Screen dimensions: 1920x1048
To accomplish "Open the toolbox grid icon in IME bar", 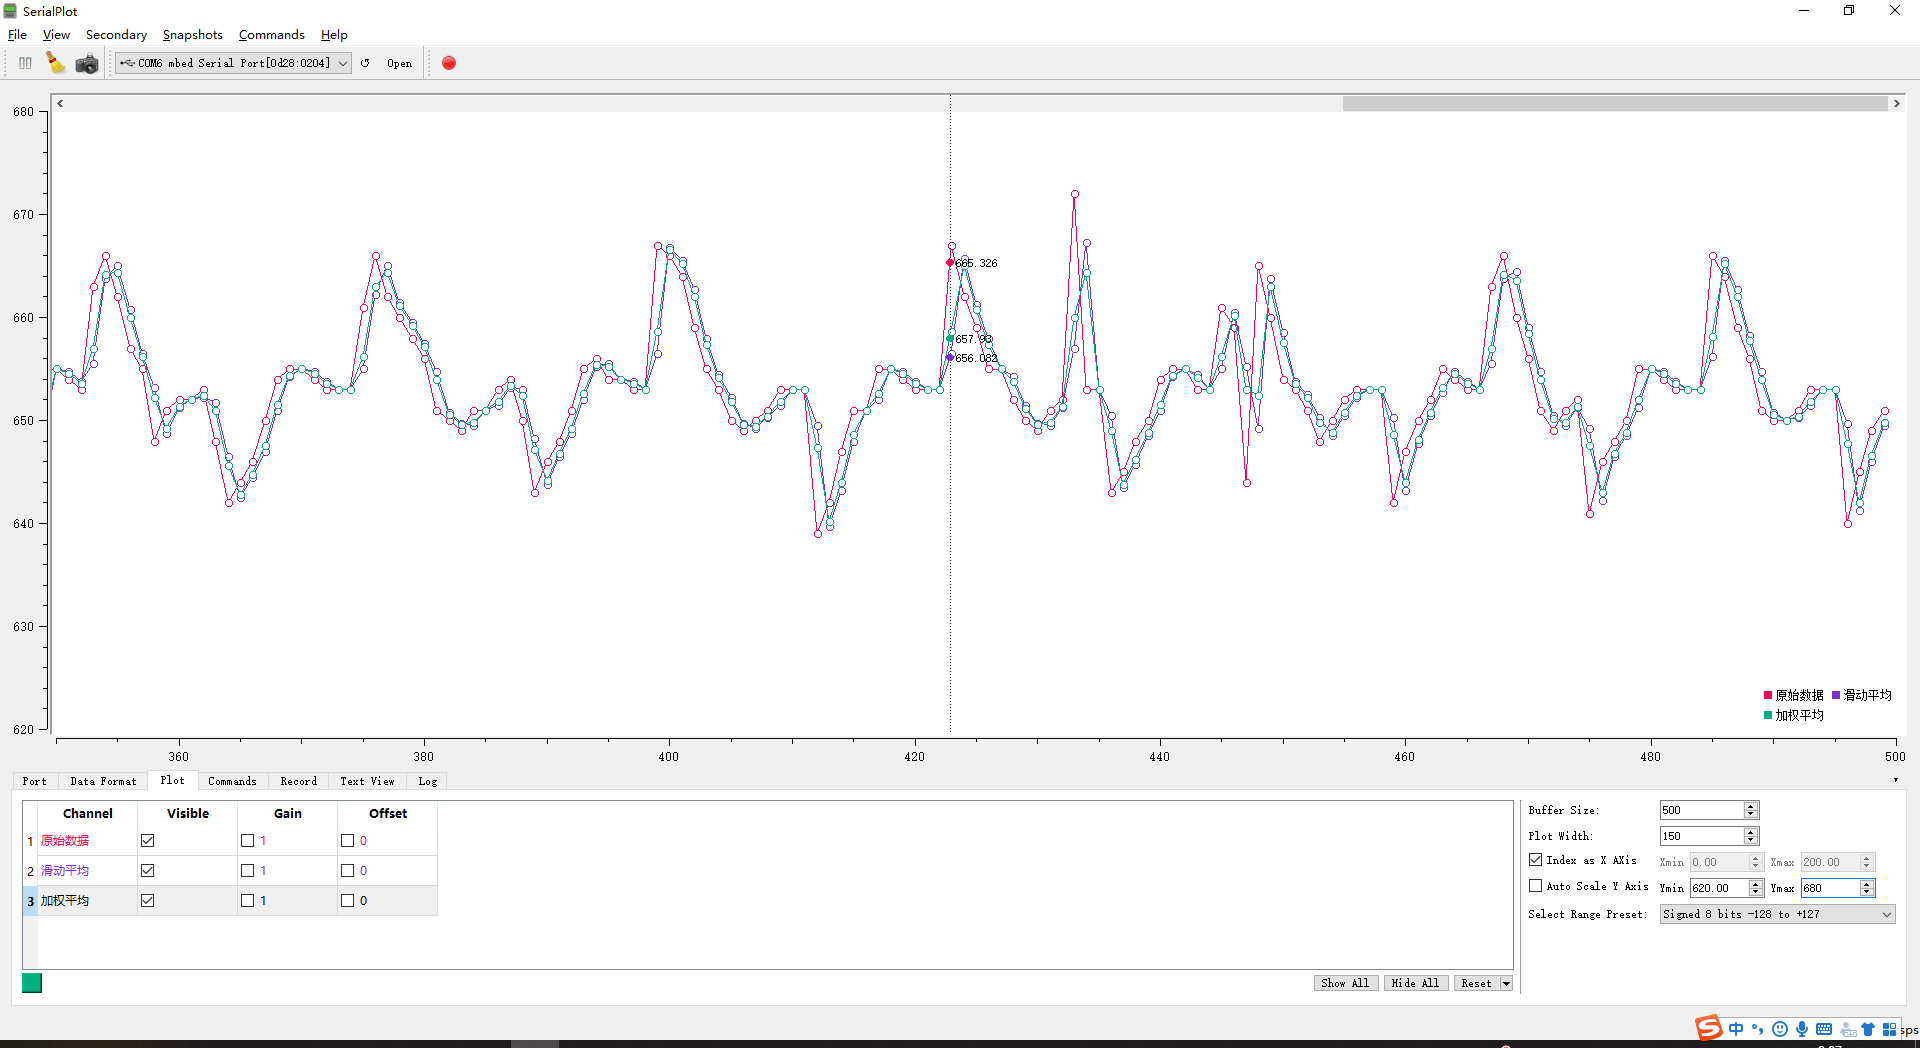I will (1889, 1029).
